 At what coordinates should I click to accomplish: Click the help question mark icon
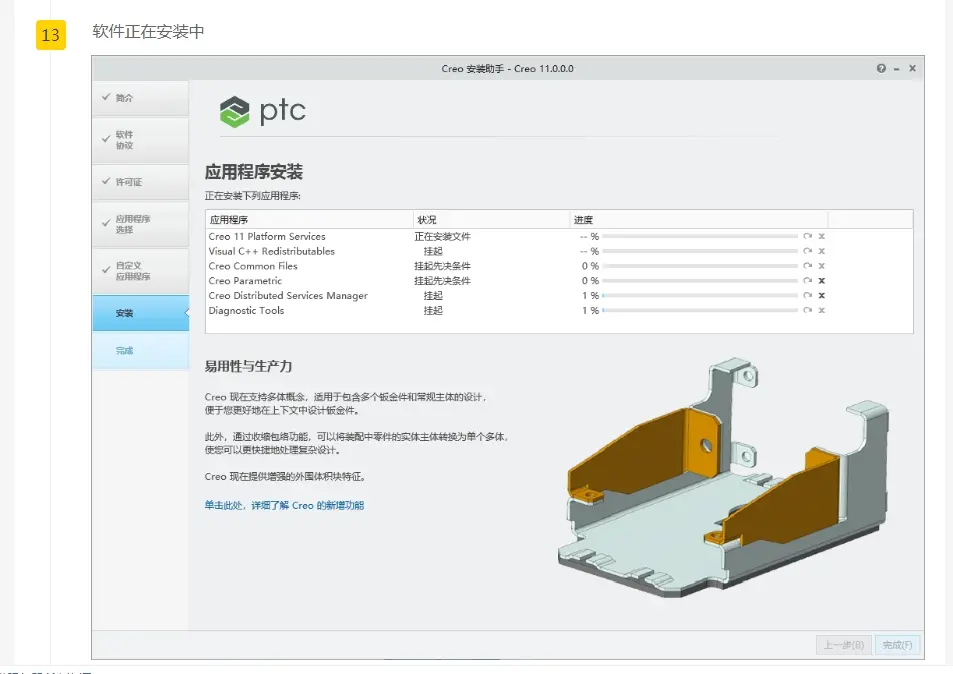point(881,69)
